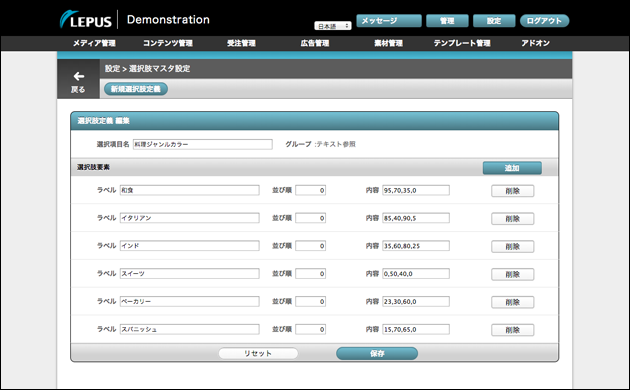
Task: Click the 並び順 field in スパニッシュ row
Action: [311, 329]
